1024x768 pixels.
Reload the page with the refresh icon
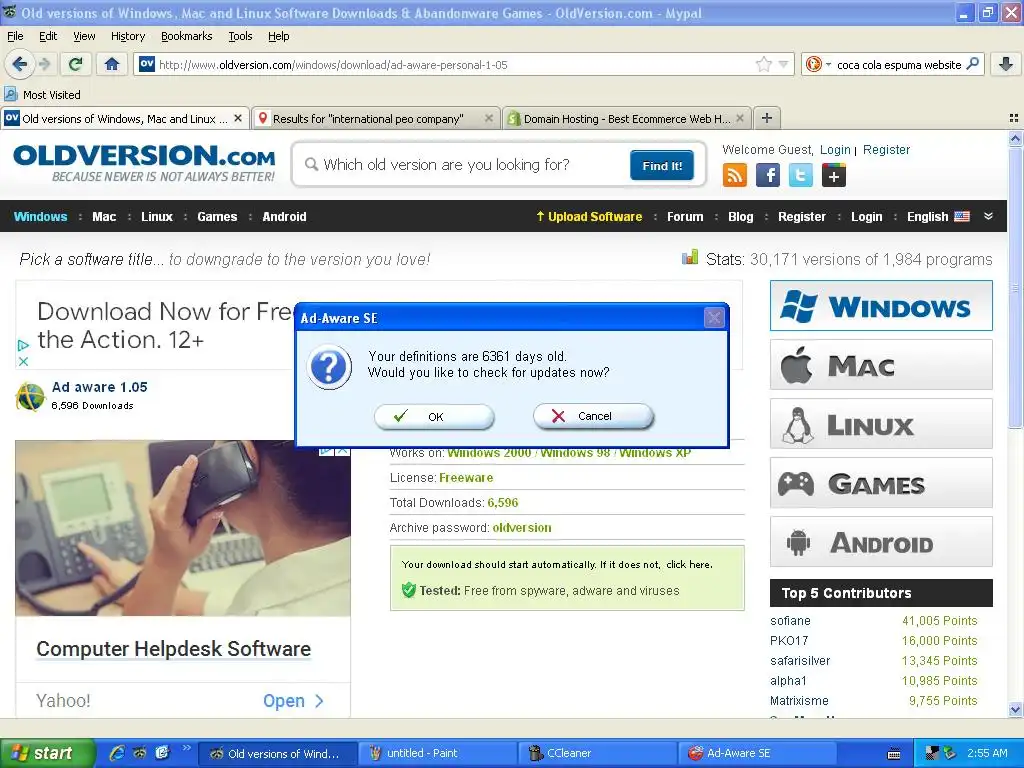coord(76,64)
